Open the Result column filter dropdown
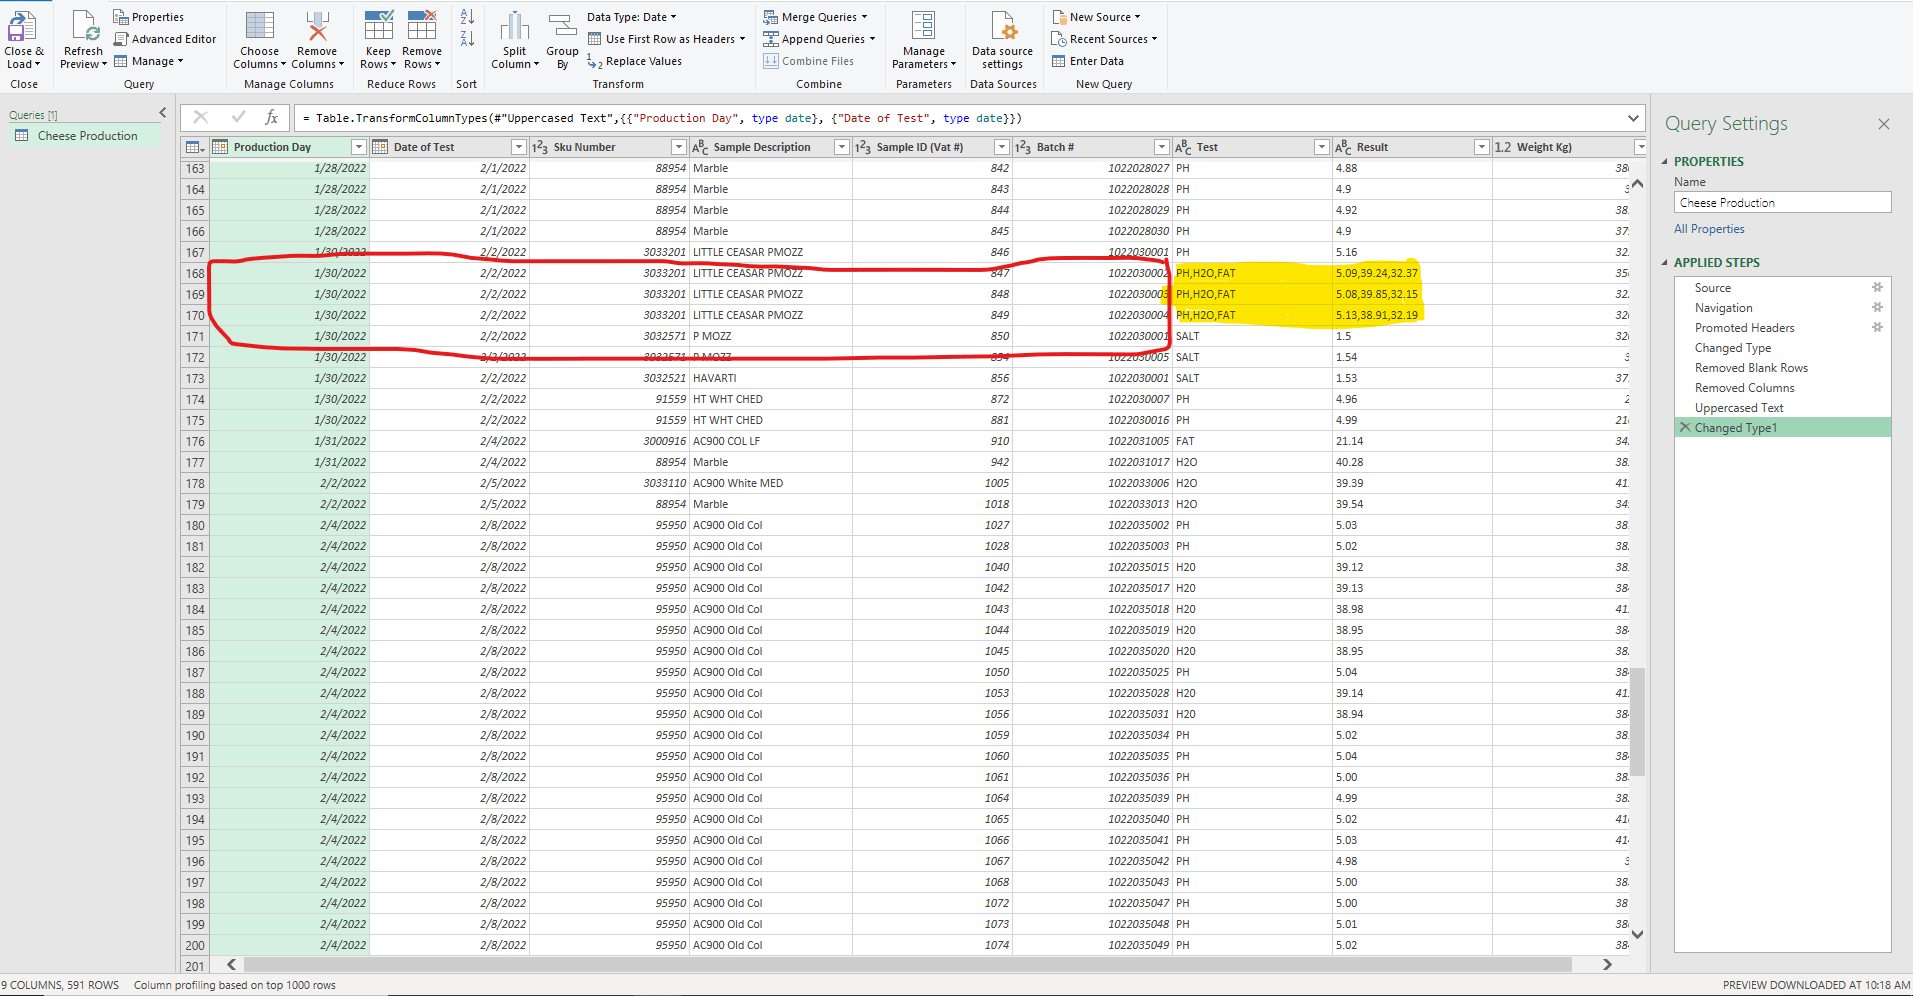The width and height of the screenshot is (1913, 996). click(1481, 147)
